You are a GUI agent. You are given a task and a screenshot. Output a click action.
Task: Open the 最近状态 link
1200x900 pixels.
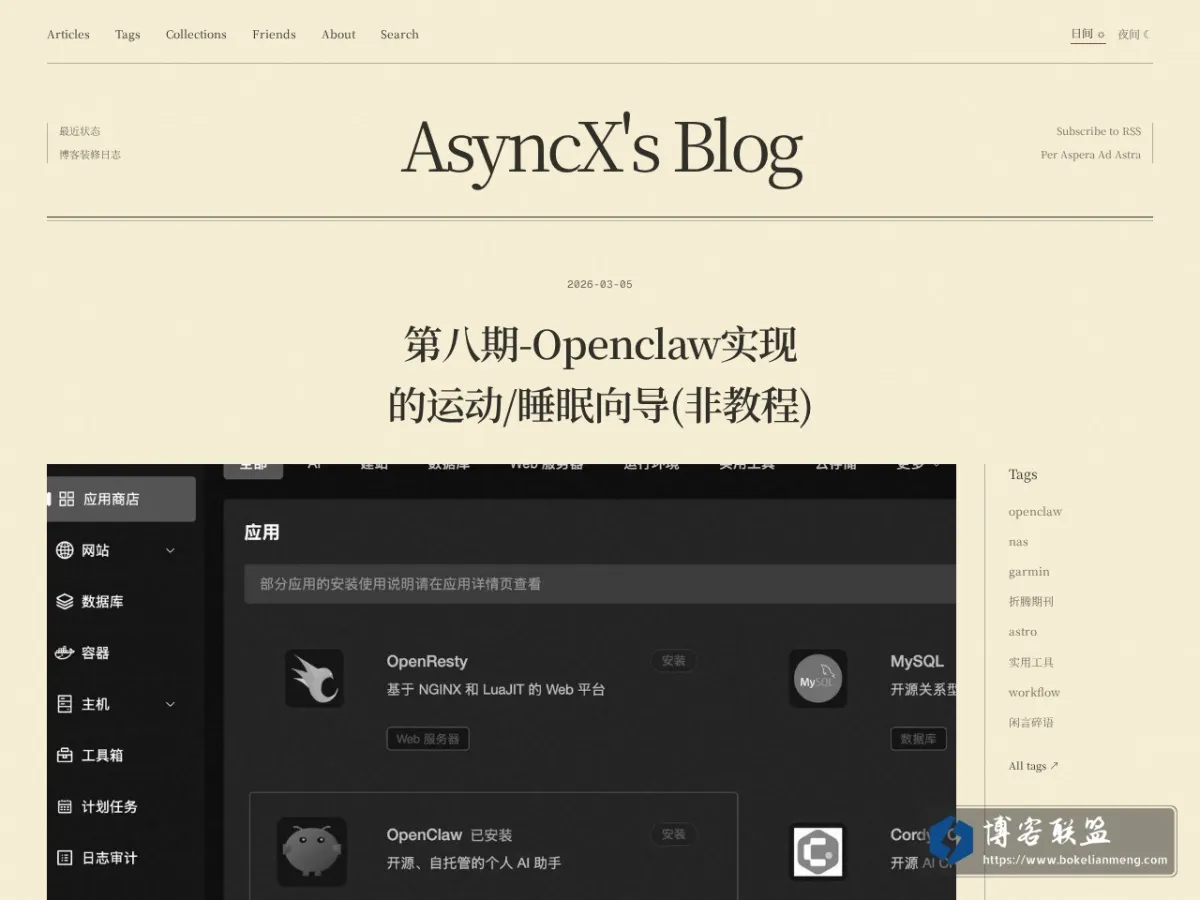click(80, 131)
